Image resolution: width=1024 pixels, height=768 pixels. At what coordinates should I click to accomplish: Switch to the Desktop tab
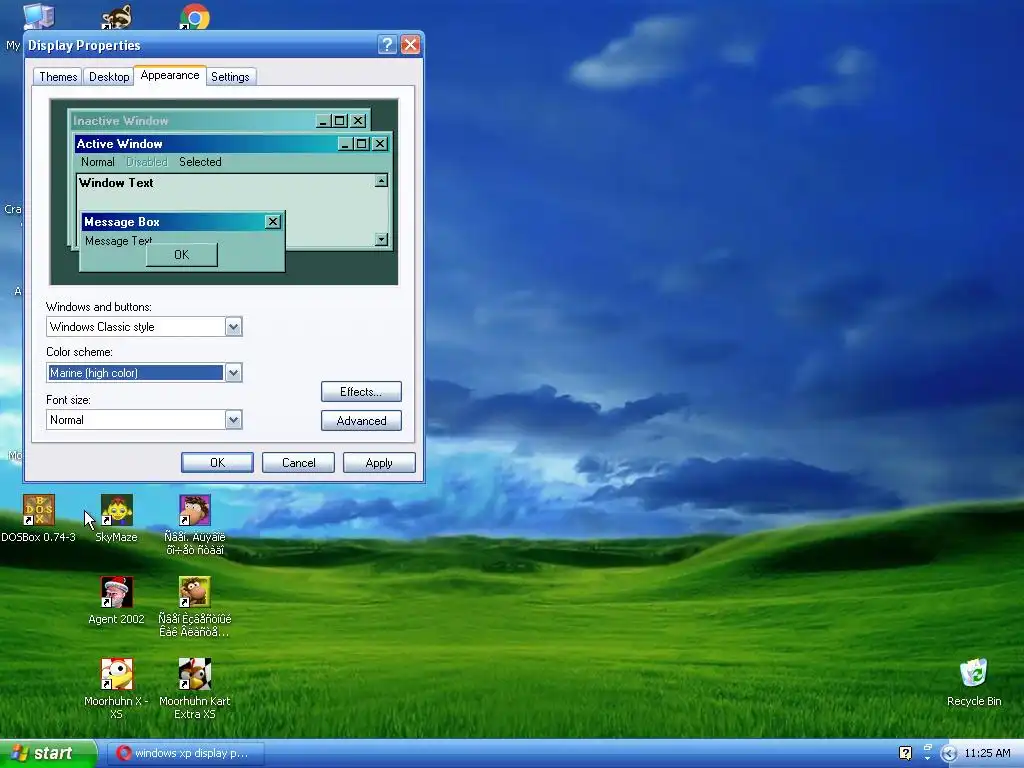[109, 77]
